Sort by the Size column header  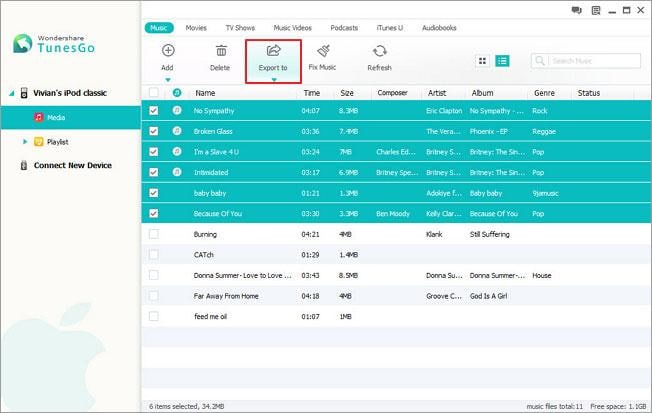[x=347, y=93]
